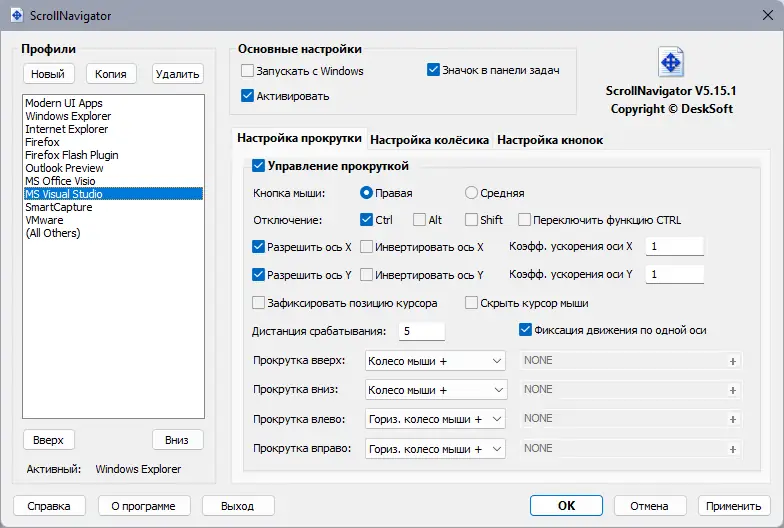
Task: Close the ScrollNavigator window
Action: coord(768,16)
